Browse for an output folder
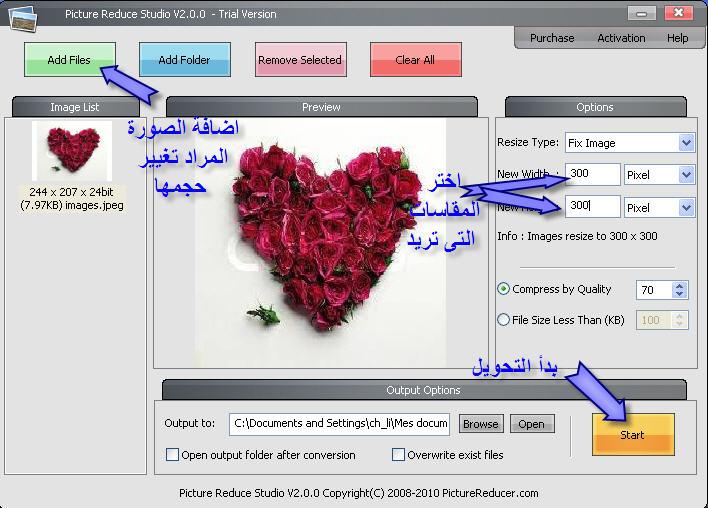This screenshot has width=708, height=508. coord(481,424)
